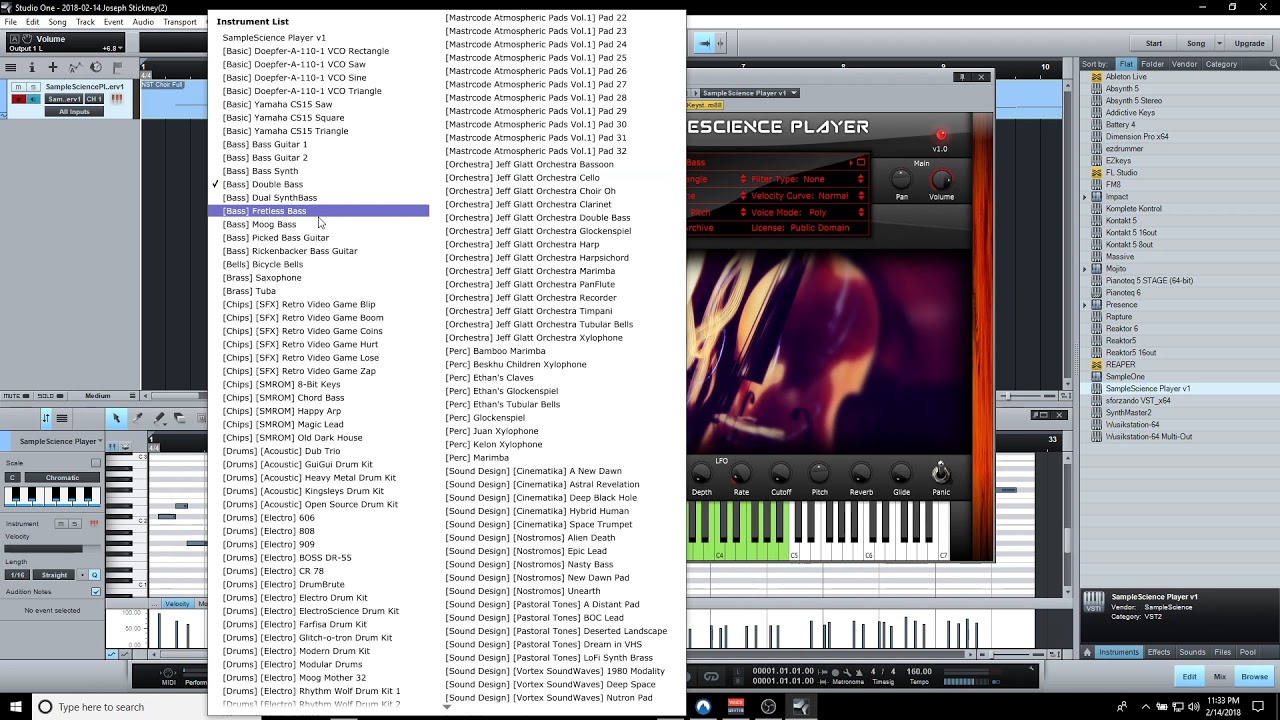
Task: Click the All Inputs track button
Action: pos(75,111)
